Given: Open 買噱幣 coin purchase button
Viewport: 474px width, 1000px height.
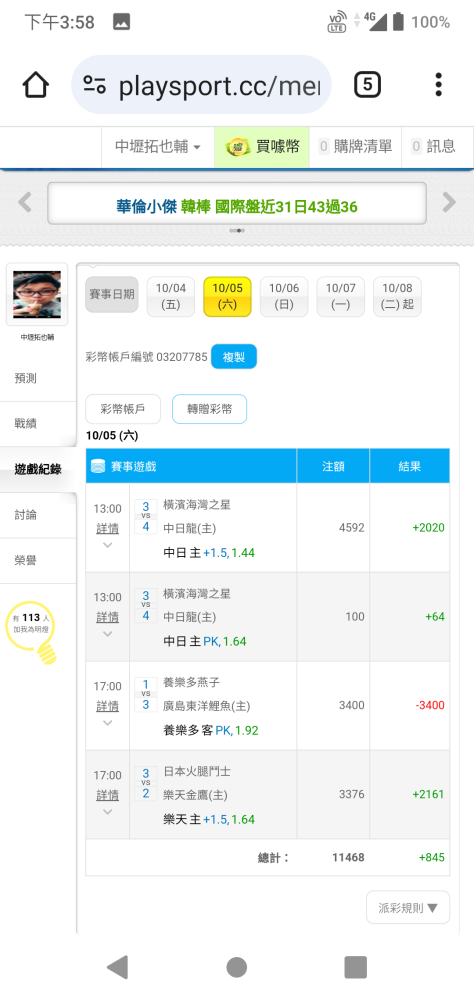Looking at the screenshot, I should point(262,147).
